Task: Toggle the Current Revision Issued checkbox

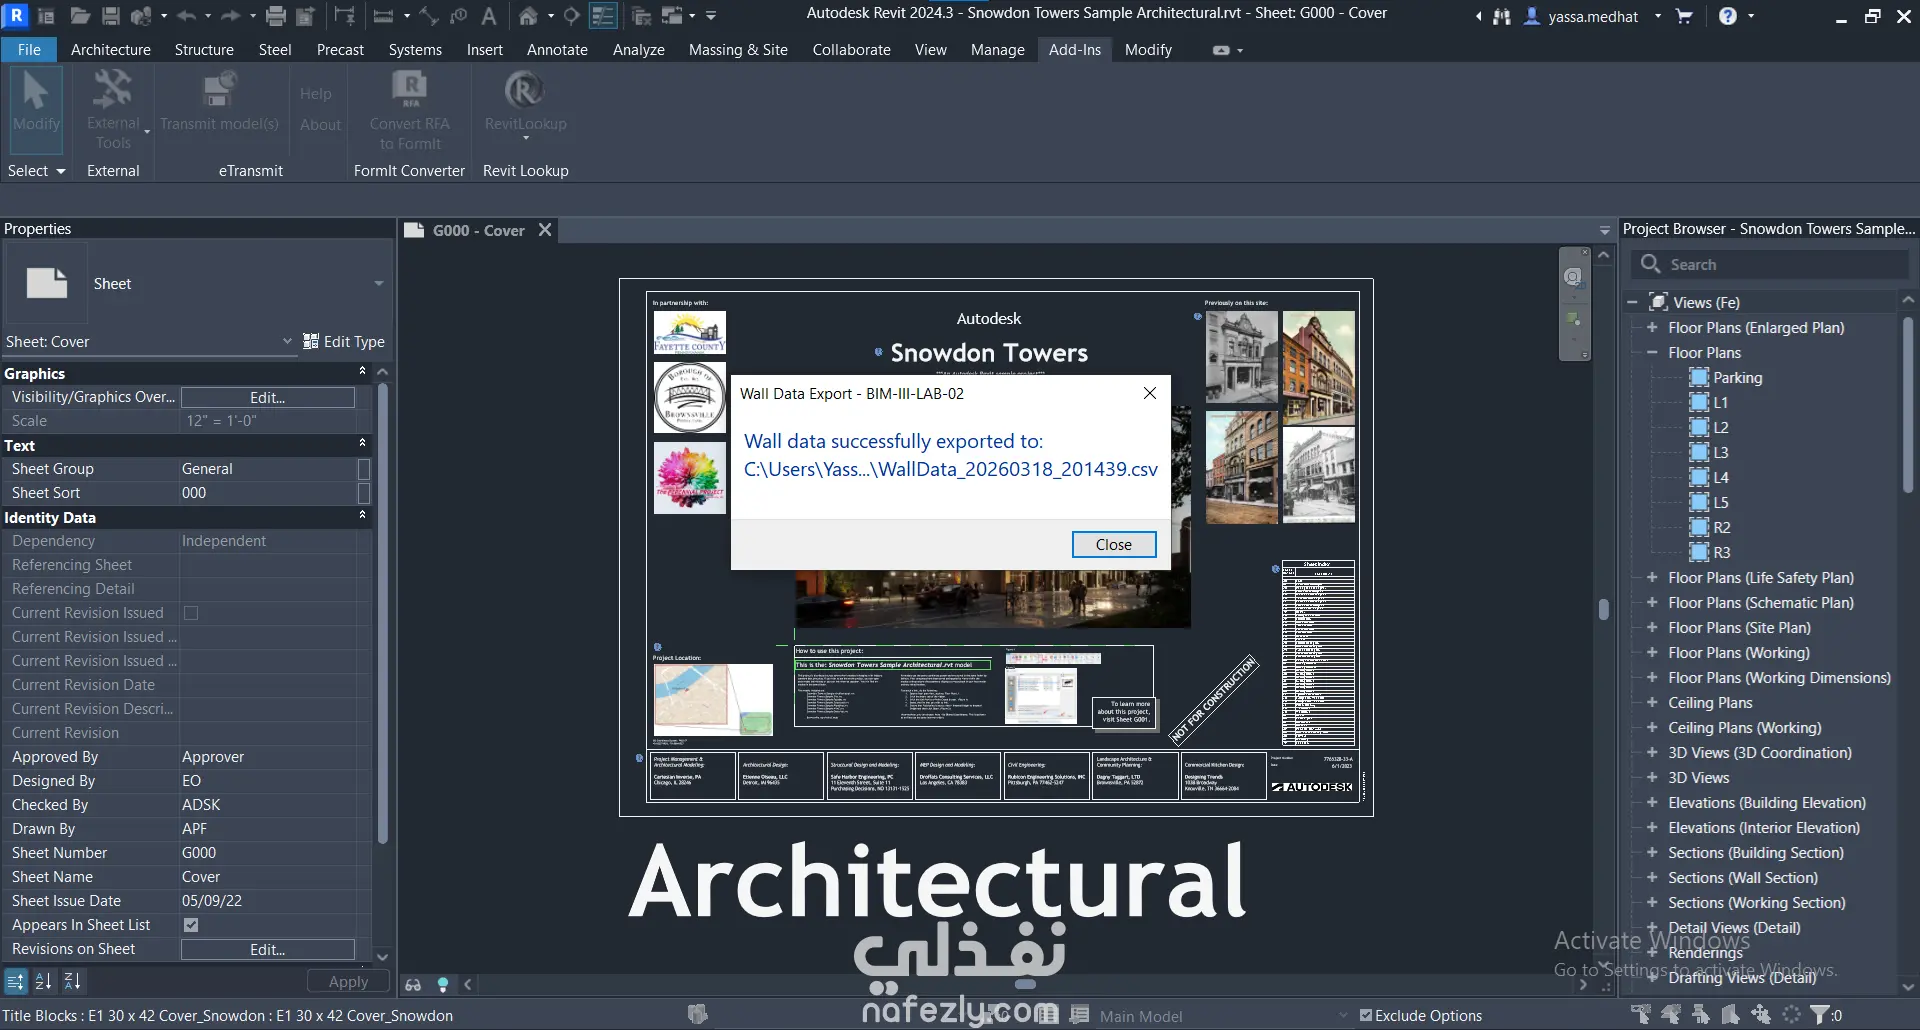Action: [x=191, y=613]
